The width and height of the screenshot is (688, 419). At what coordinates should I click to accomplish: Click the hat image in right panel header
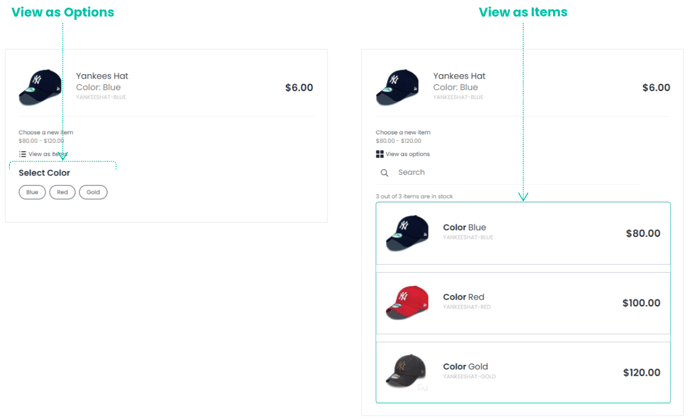[397, 87]
